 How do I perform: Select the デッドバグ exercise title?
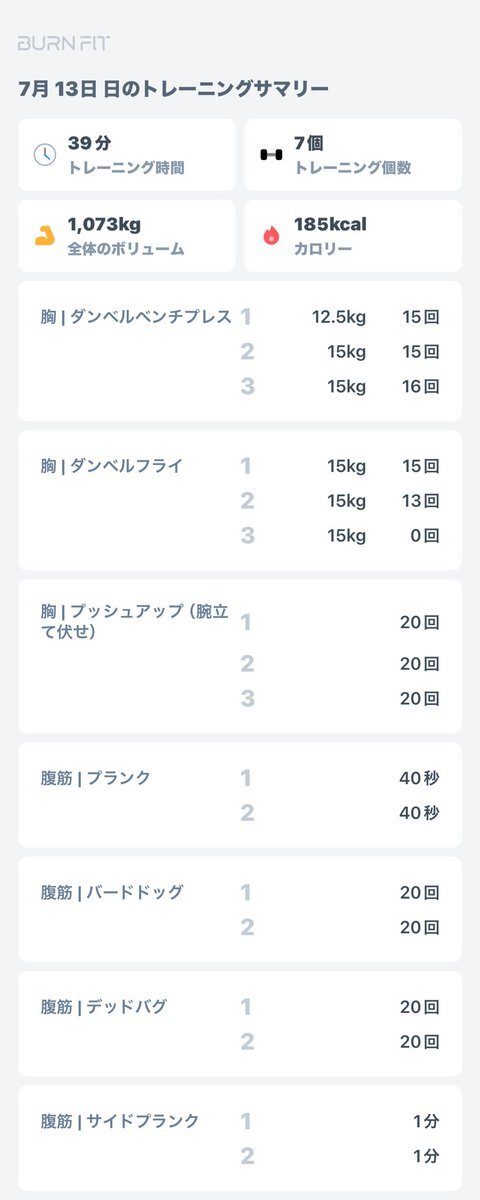tap(104, 1007)
